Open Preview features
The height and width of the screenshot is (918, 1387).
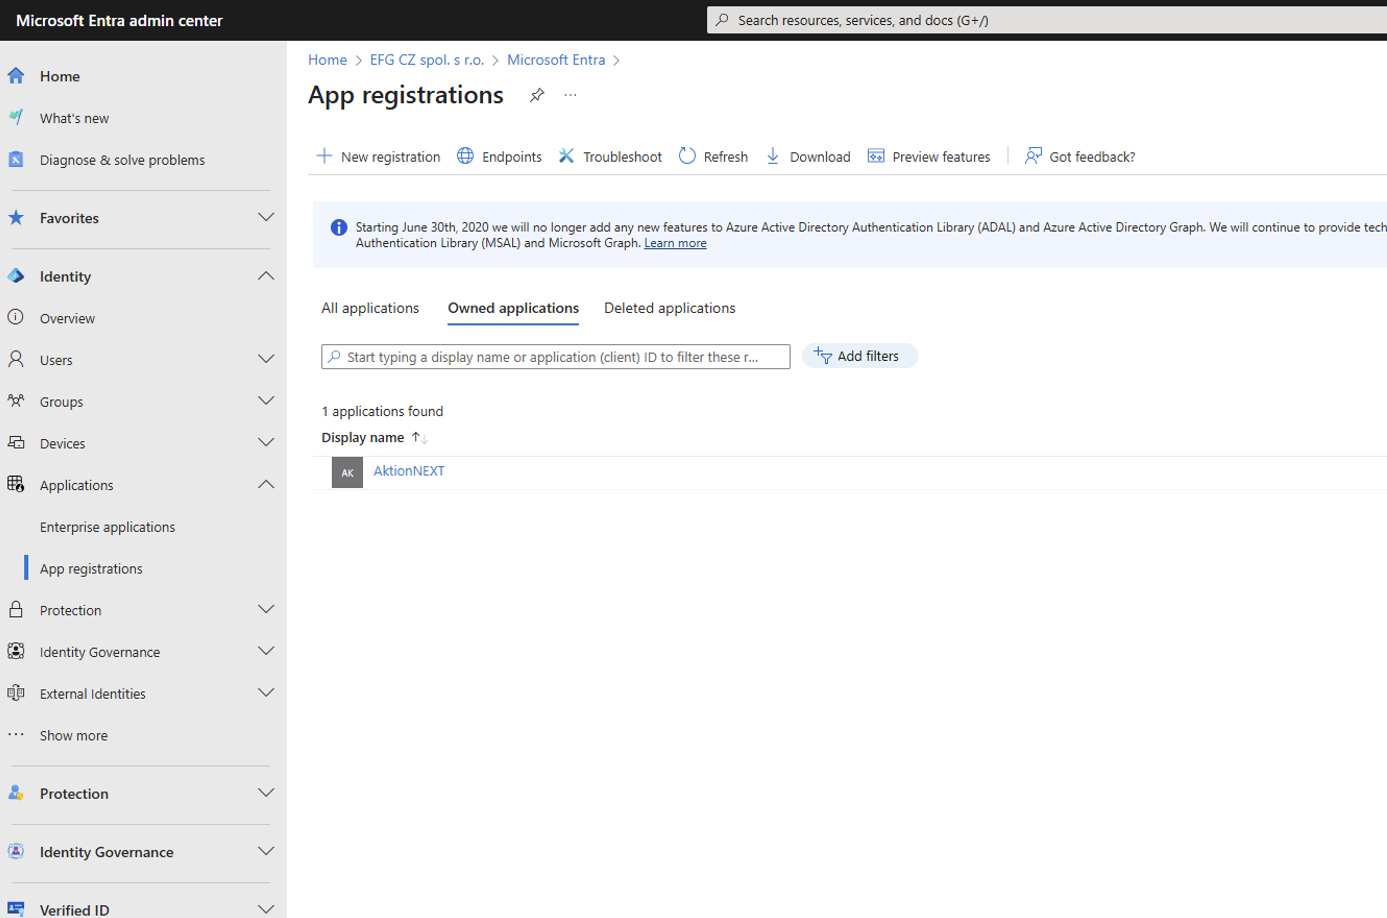(x=929, y=157)
